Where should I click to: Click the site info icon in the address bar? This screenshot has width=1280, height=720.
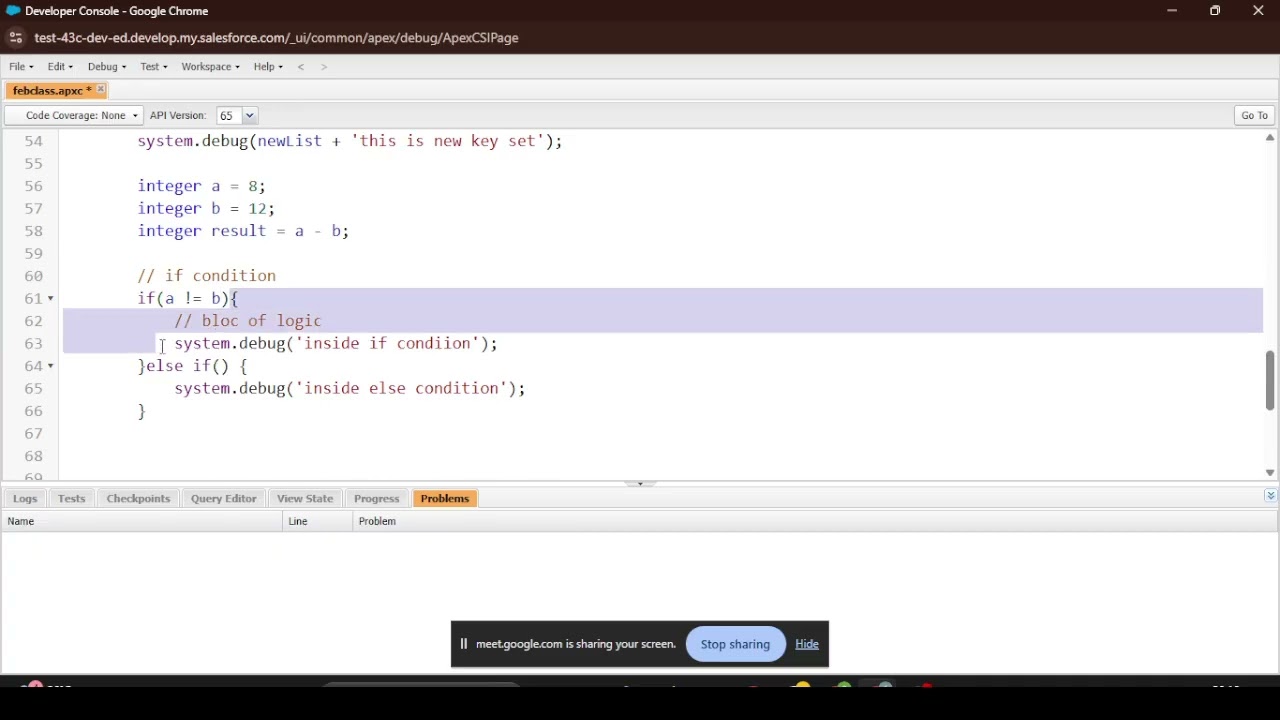point(15,38)
